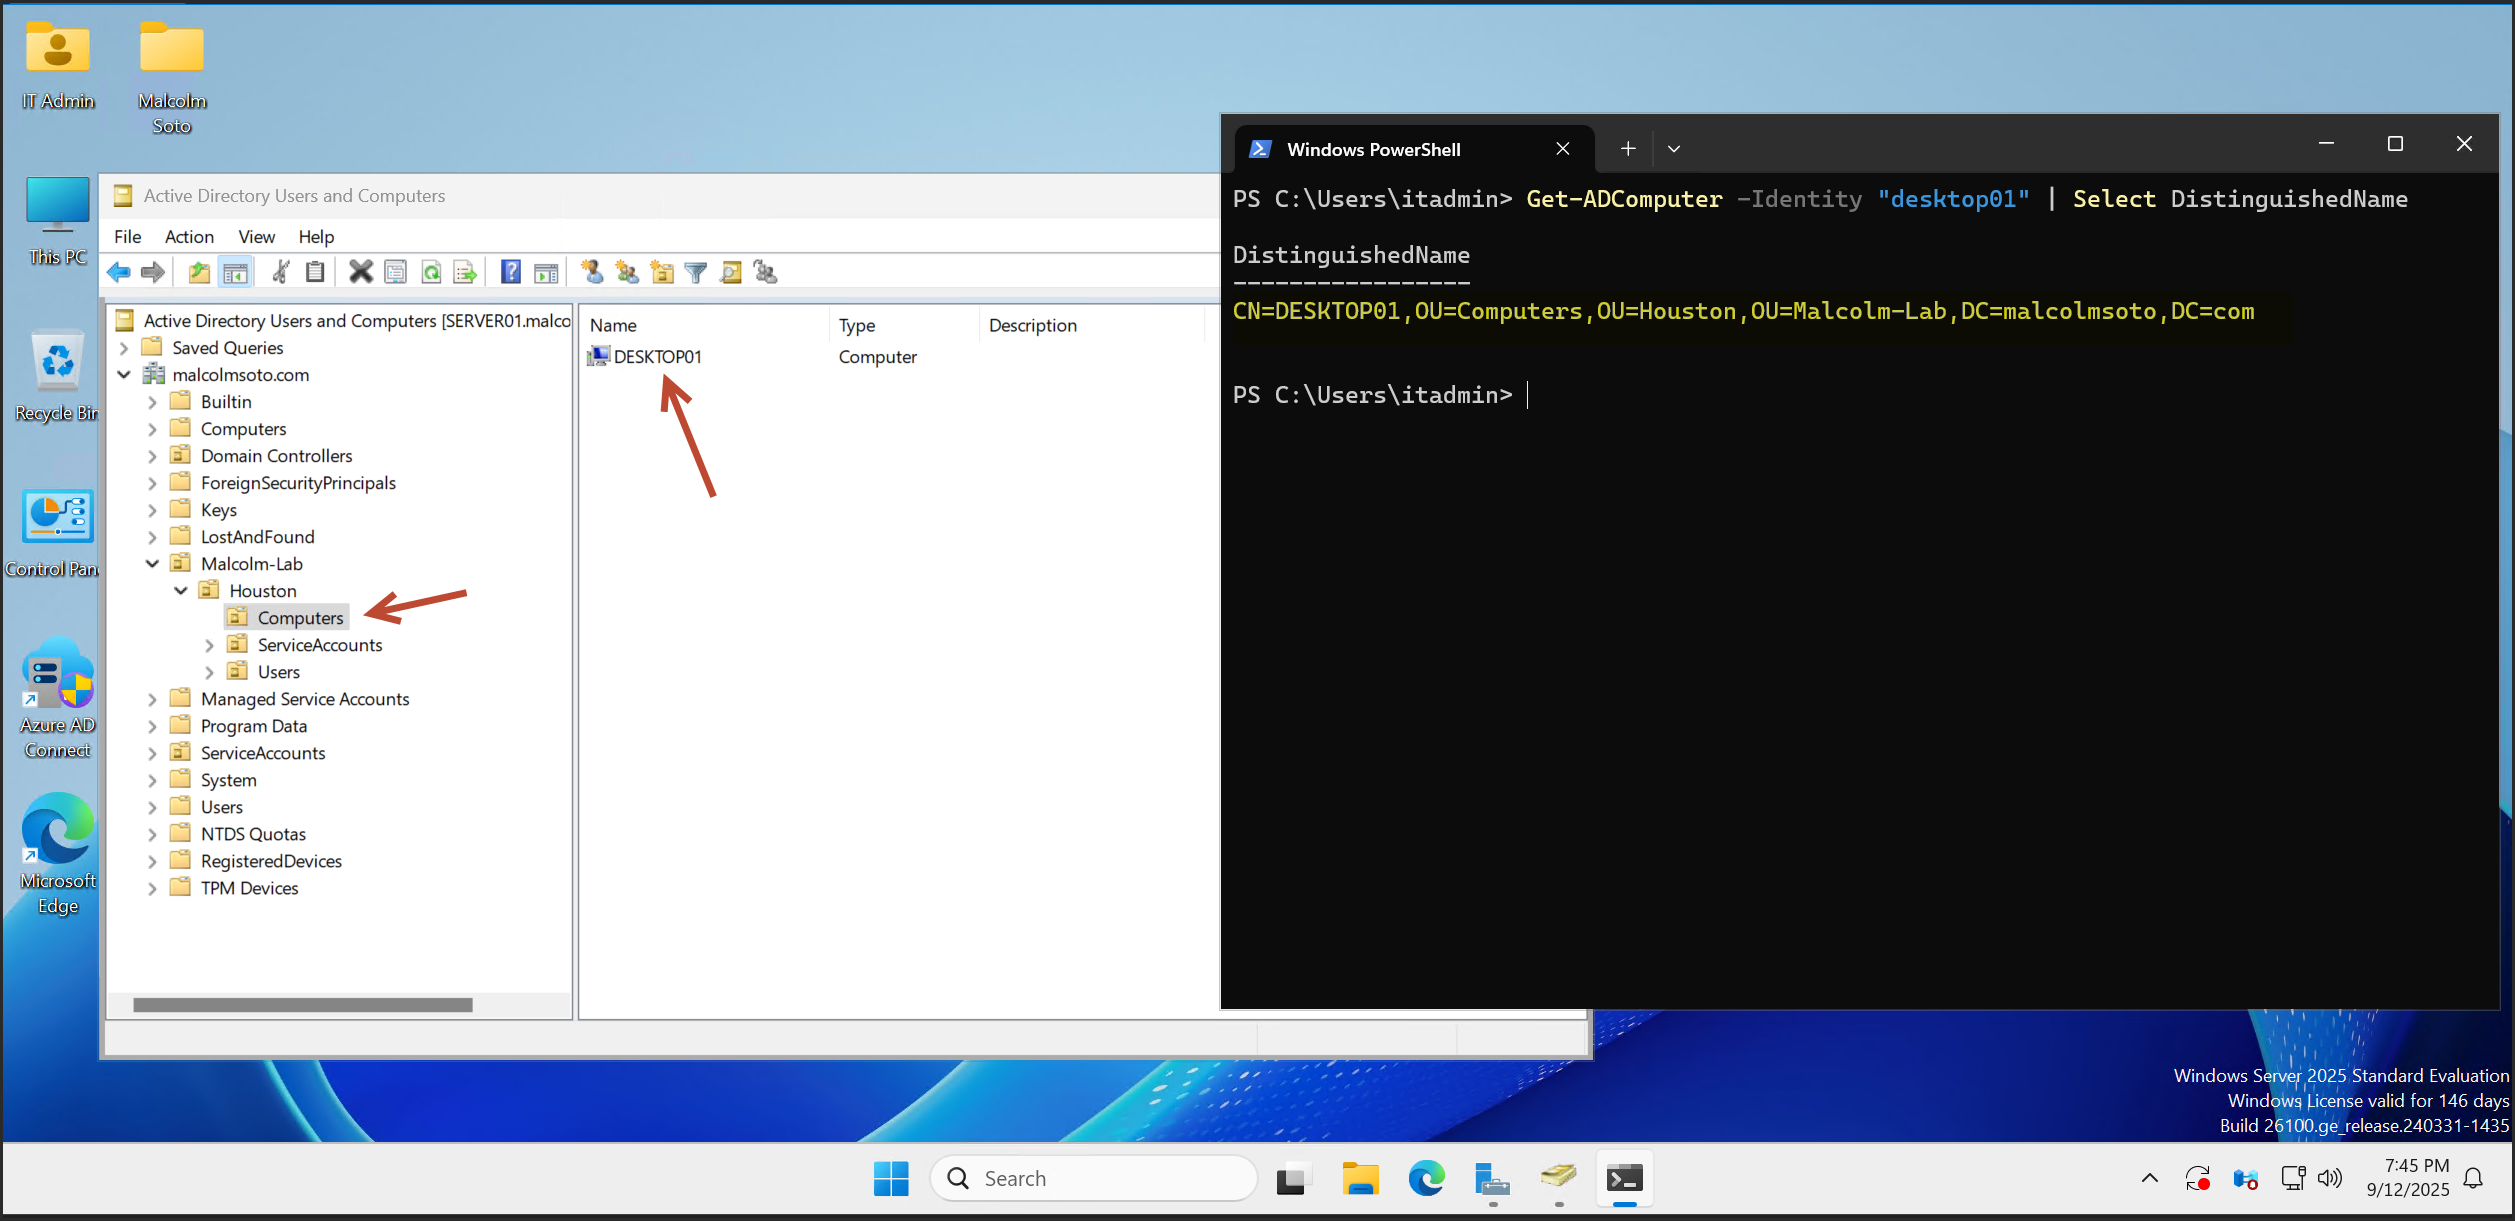Collapse the Malcolm-Lab tree node
This screenshot has width=2515, height=1221.
click(x=152, y=564)
